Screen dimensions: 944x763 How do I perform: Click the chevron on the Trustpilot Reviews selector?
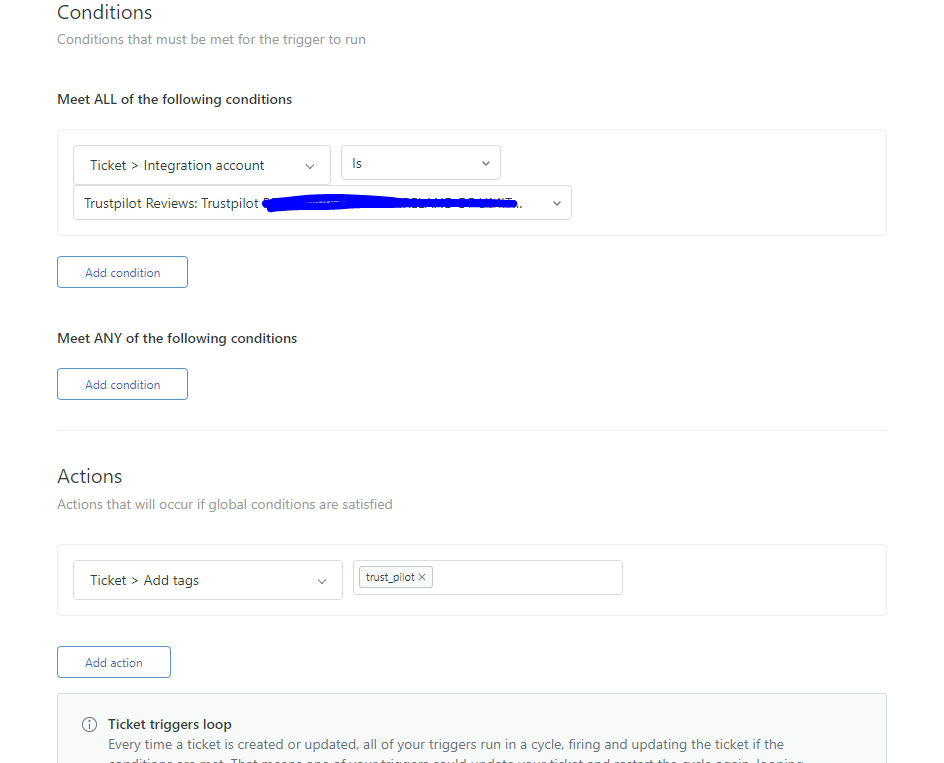557,202
